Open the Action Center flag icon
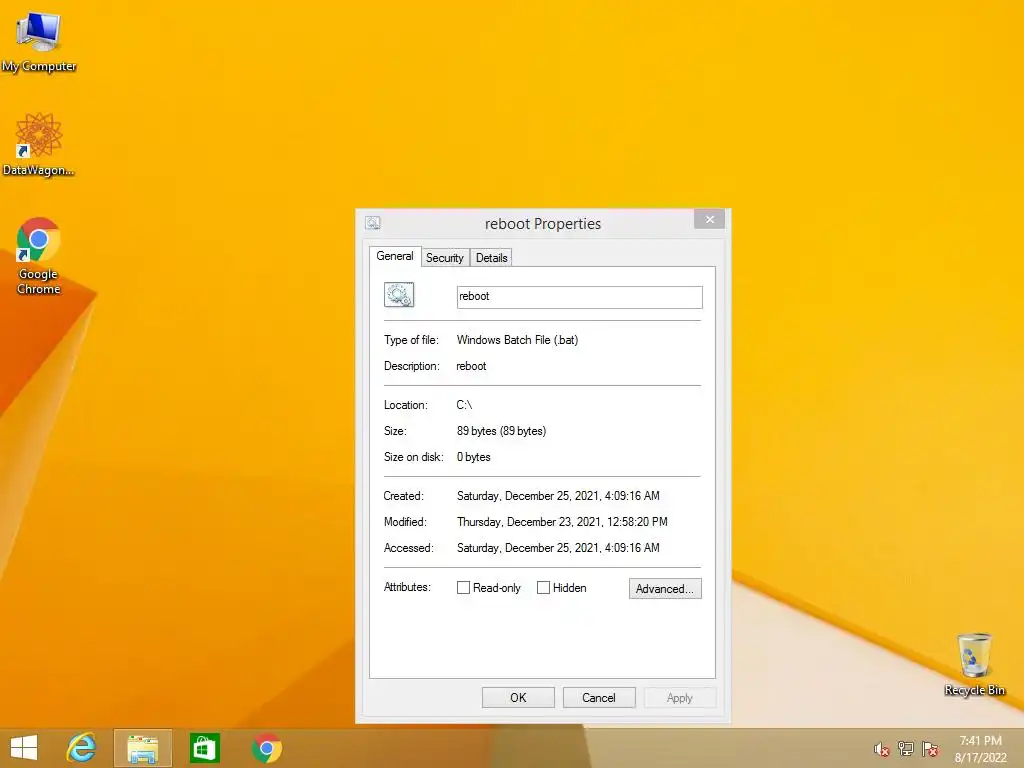The width and height of the screenshot is (1024, 768). (930, 749)
